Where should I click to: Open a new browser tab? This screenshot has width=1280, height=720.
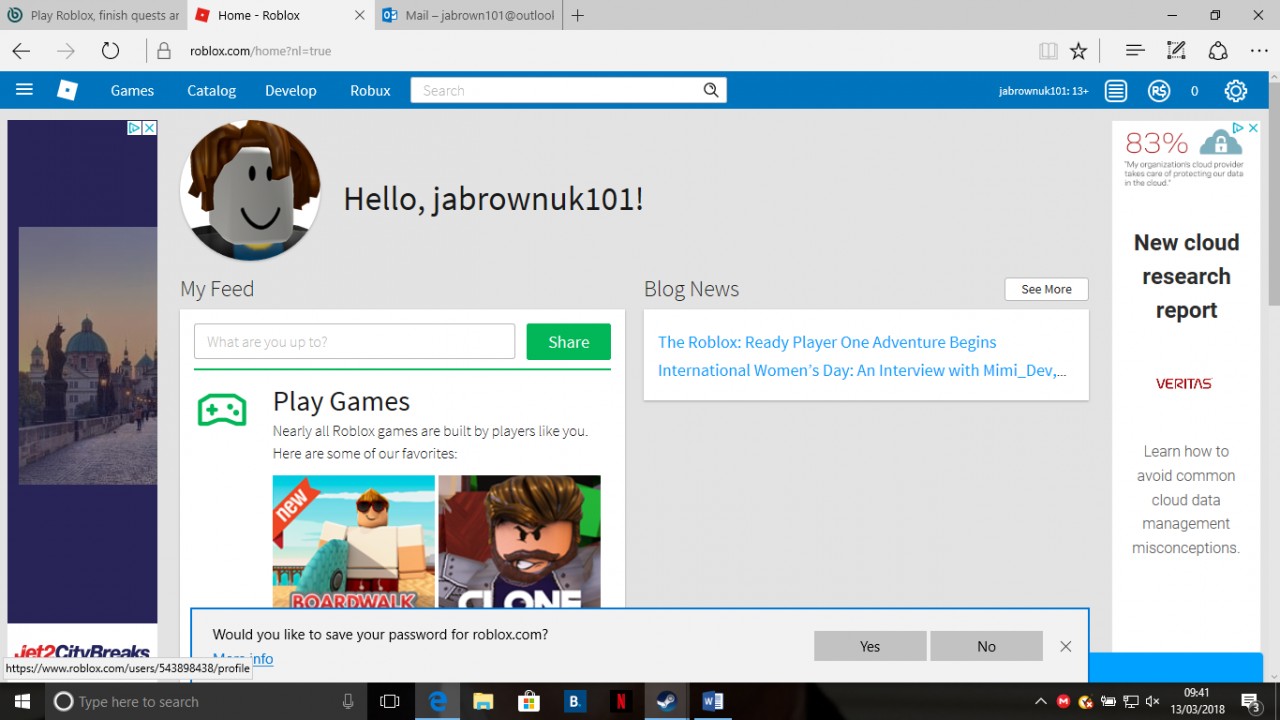pyautogui.click(x=578, y=15)
